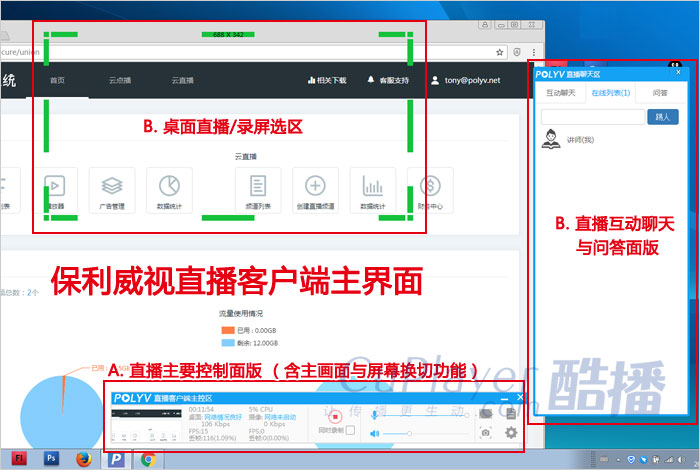This screenshot has height=470, width=700.
Task: Click the 2个 video count link
Action: pyautogui.click(x=33, y=293)
